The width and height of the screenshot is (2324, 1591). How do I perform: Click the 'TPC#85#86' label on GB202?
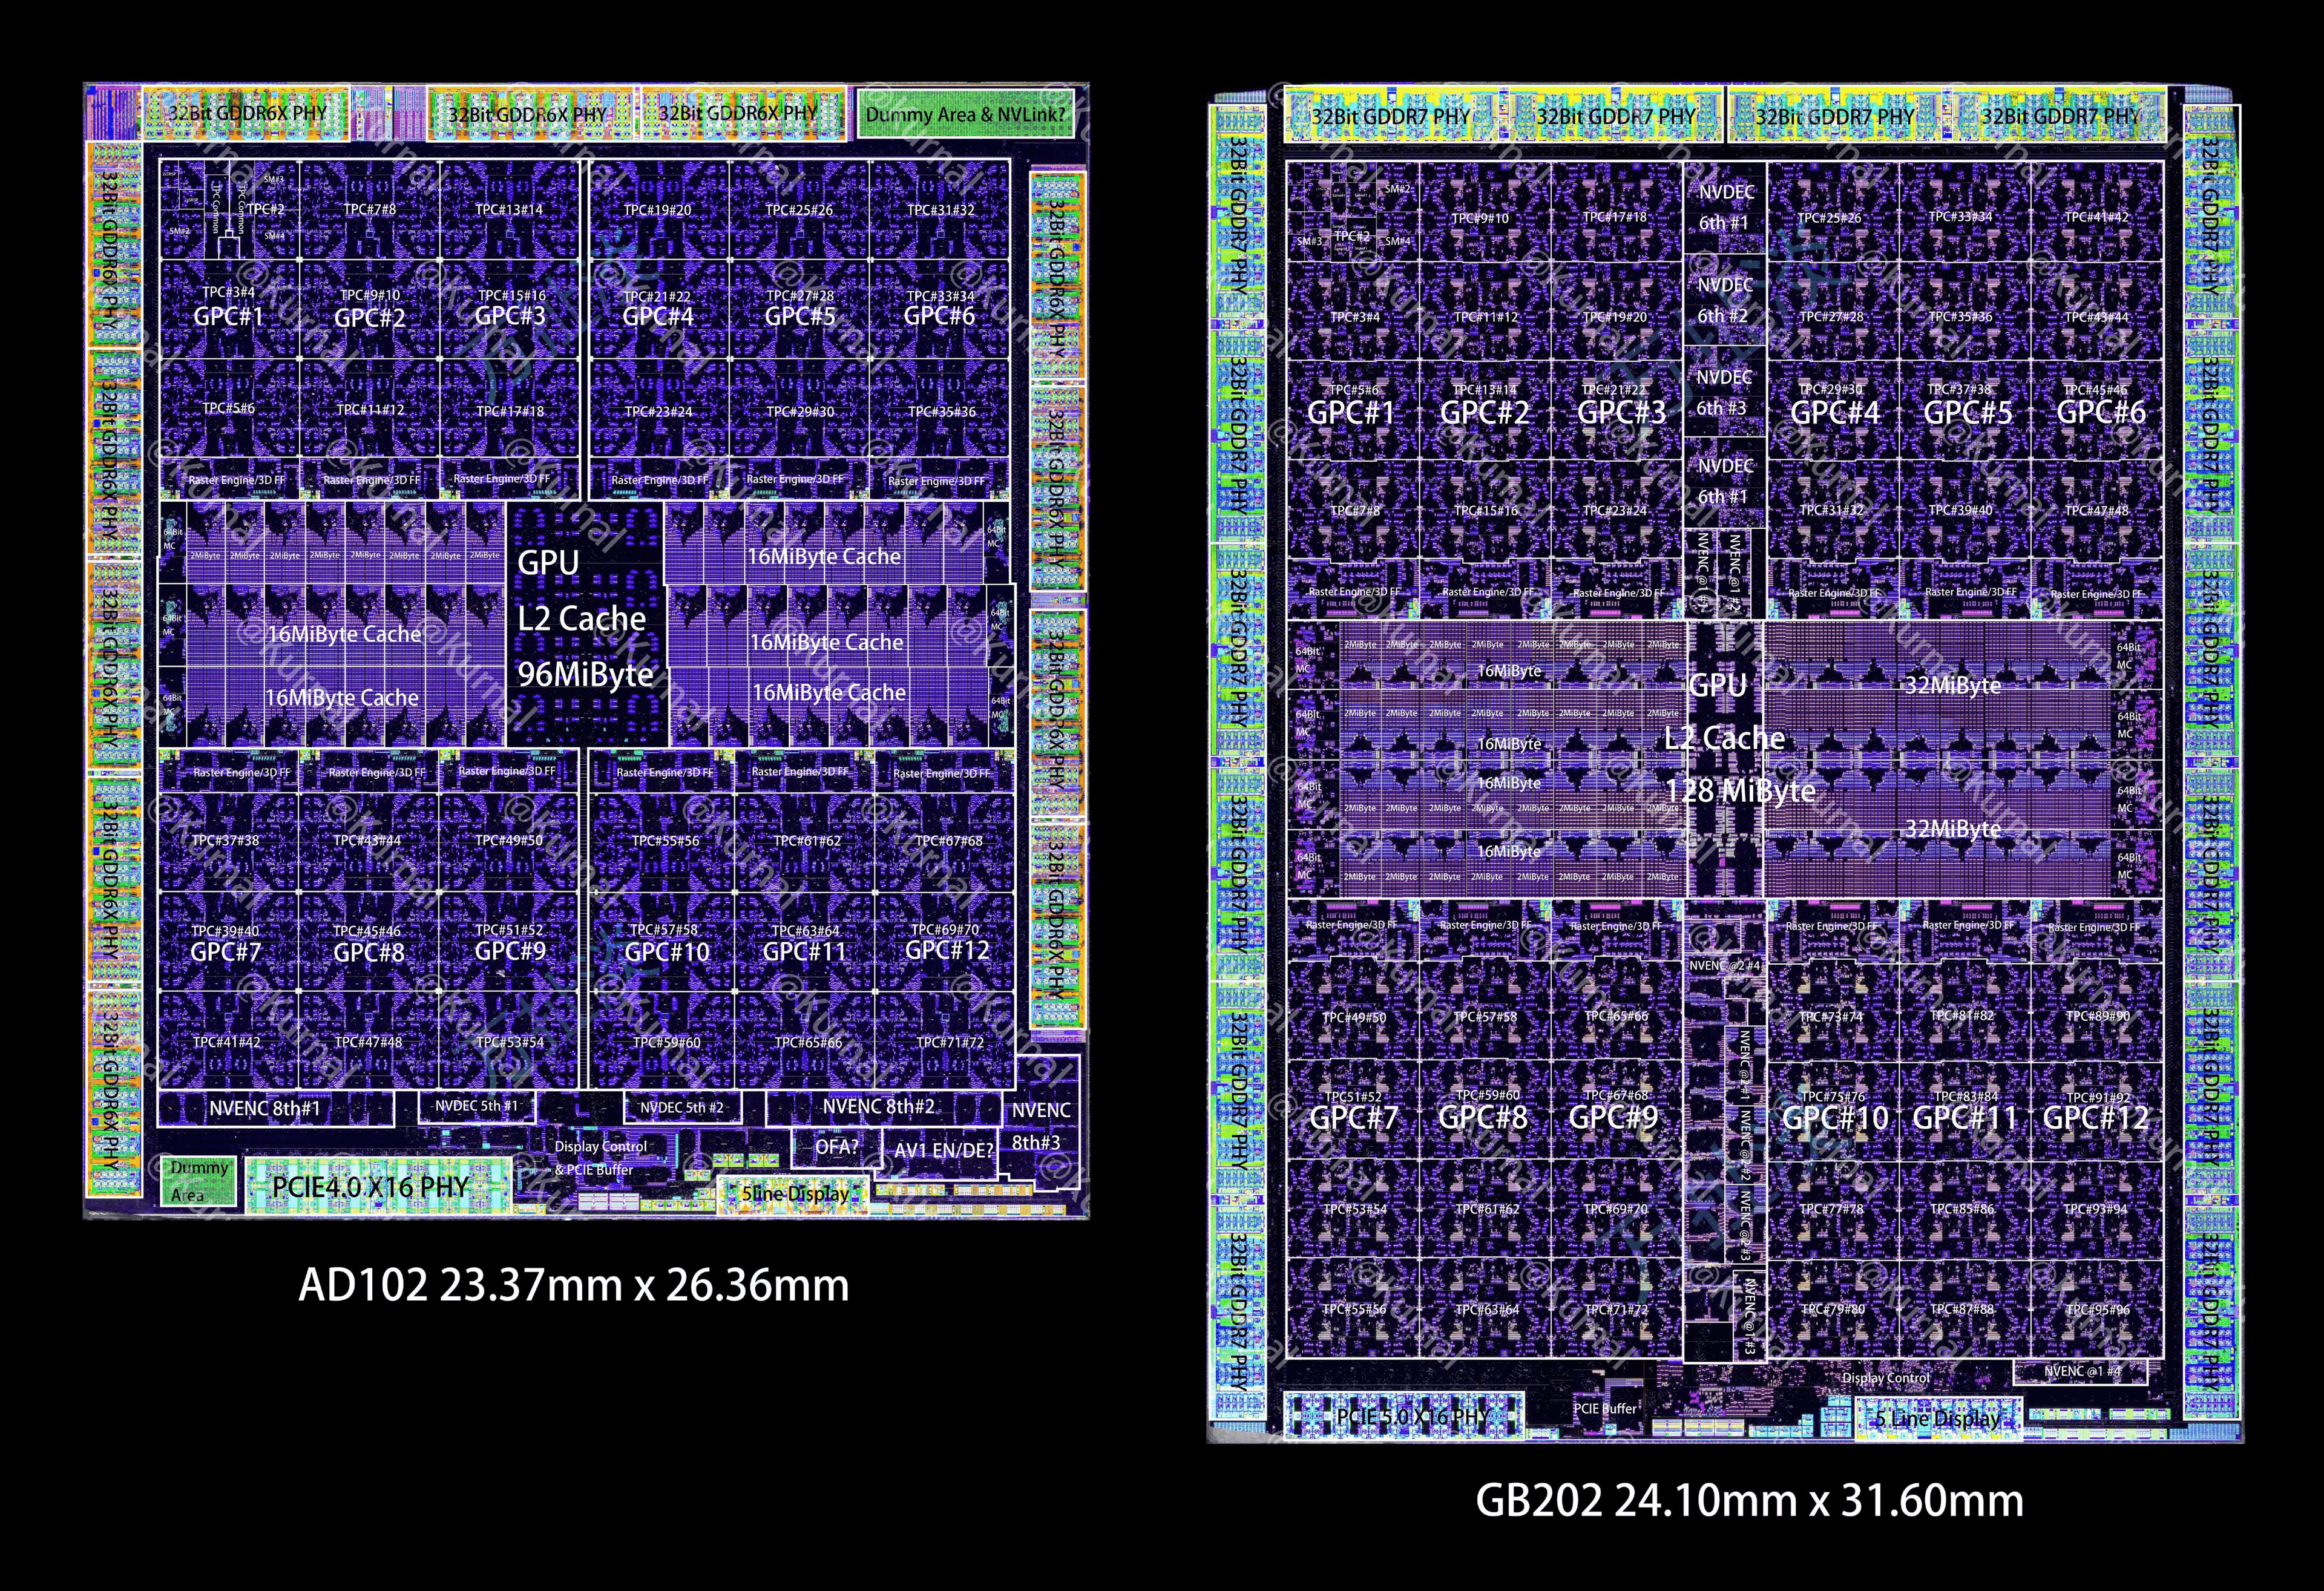[x=1962, y=1210]
